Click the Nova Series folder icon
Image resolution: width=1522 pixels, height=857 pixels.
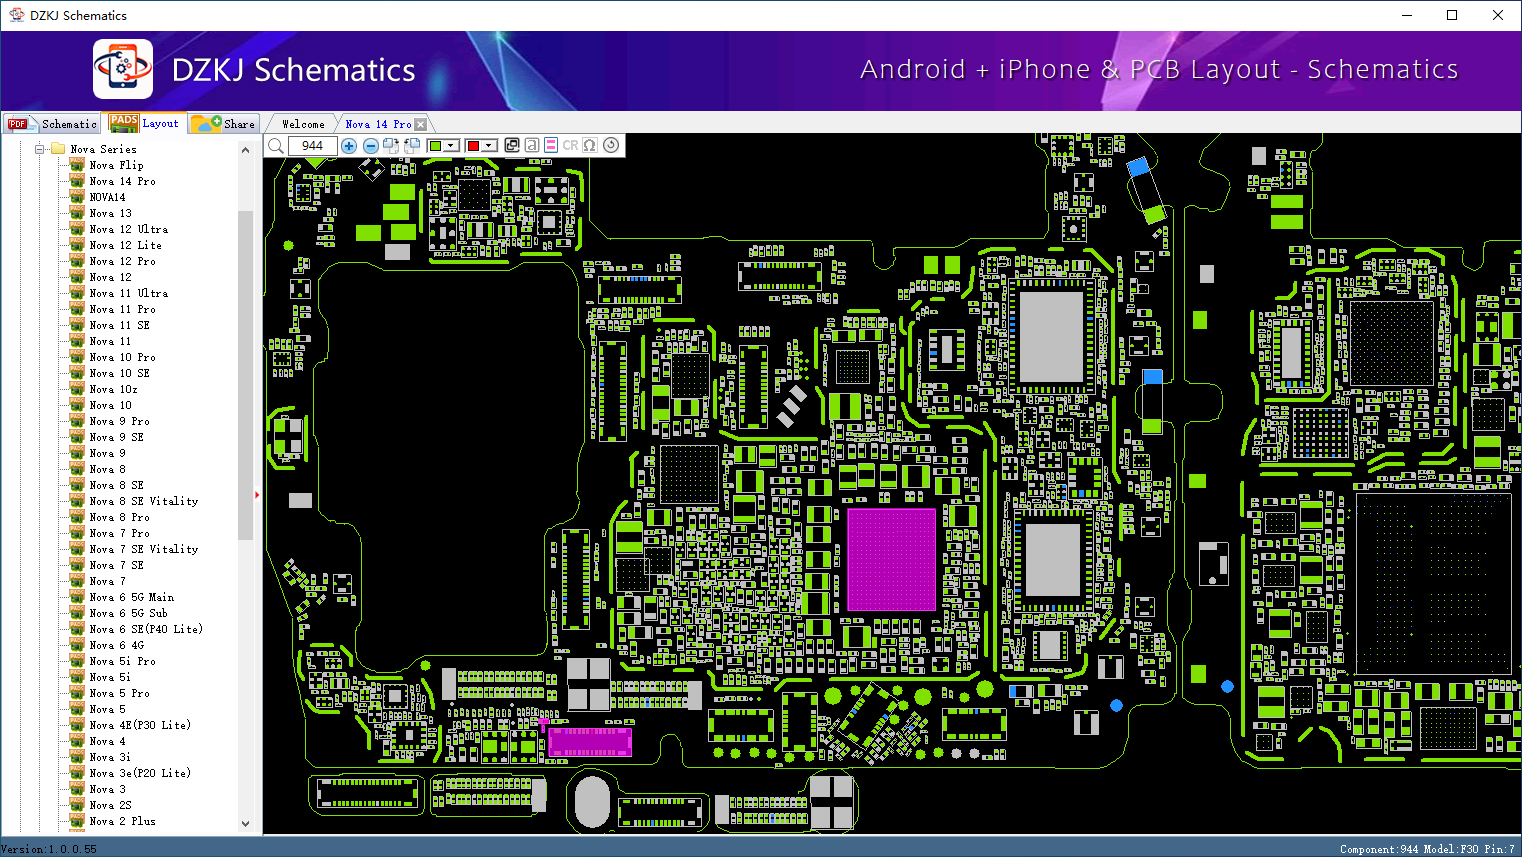click(58, 149)
